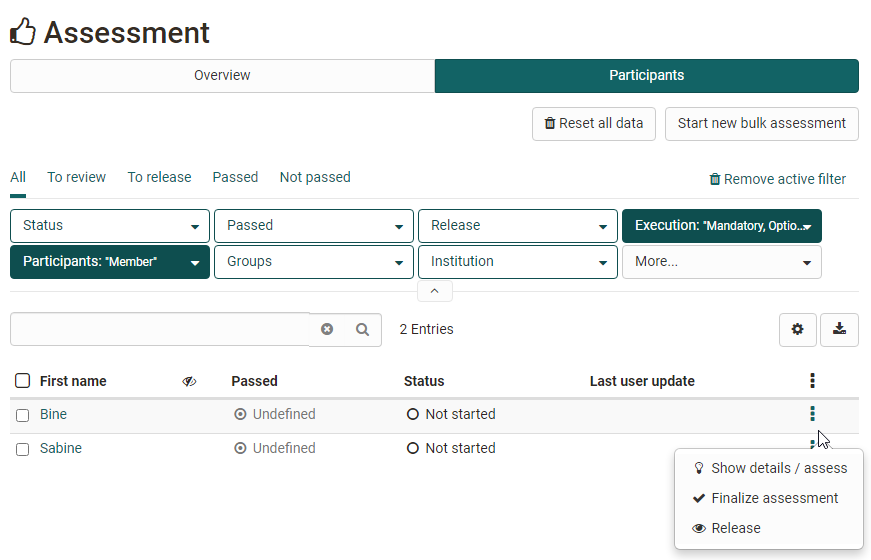Screen dimensions: 871x560
Task: Choose Finalize assessment from the menu
Action: tap(774, 498)
